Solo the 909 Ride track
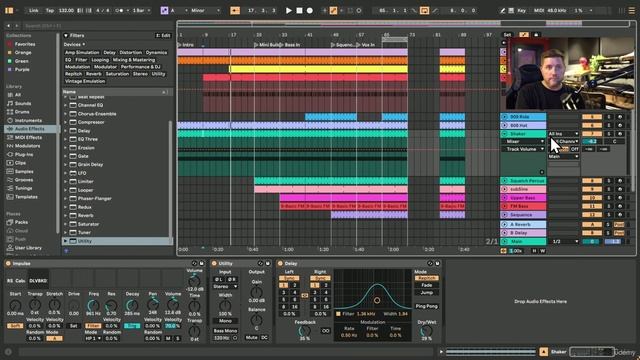The width and height of the screenshot is (640, 360). click(x=609, y=117)
